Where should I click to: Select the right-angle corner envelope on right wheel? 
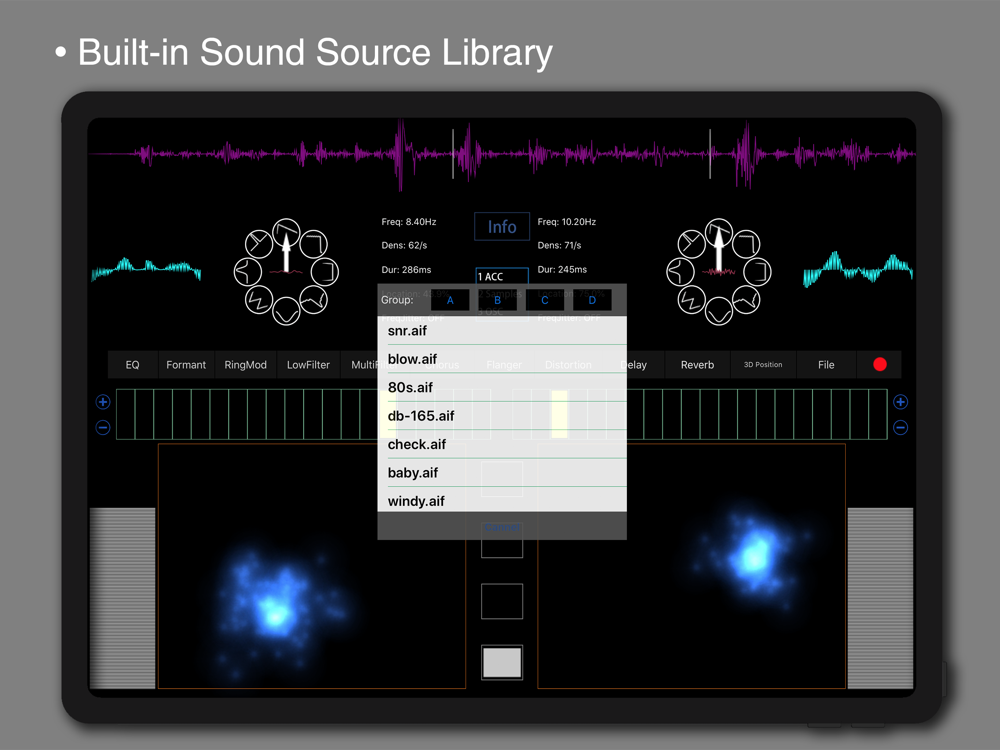click(x=746, y=244)
